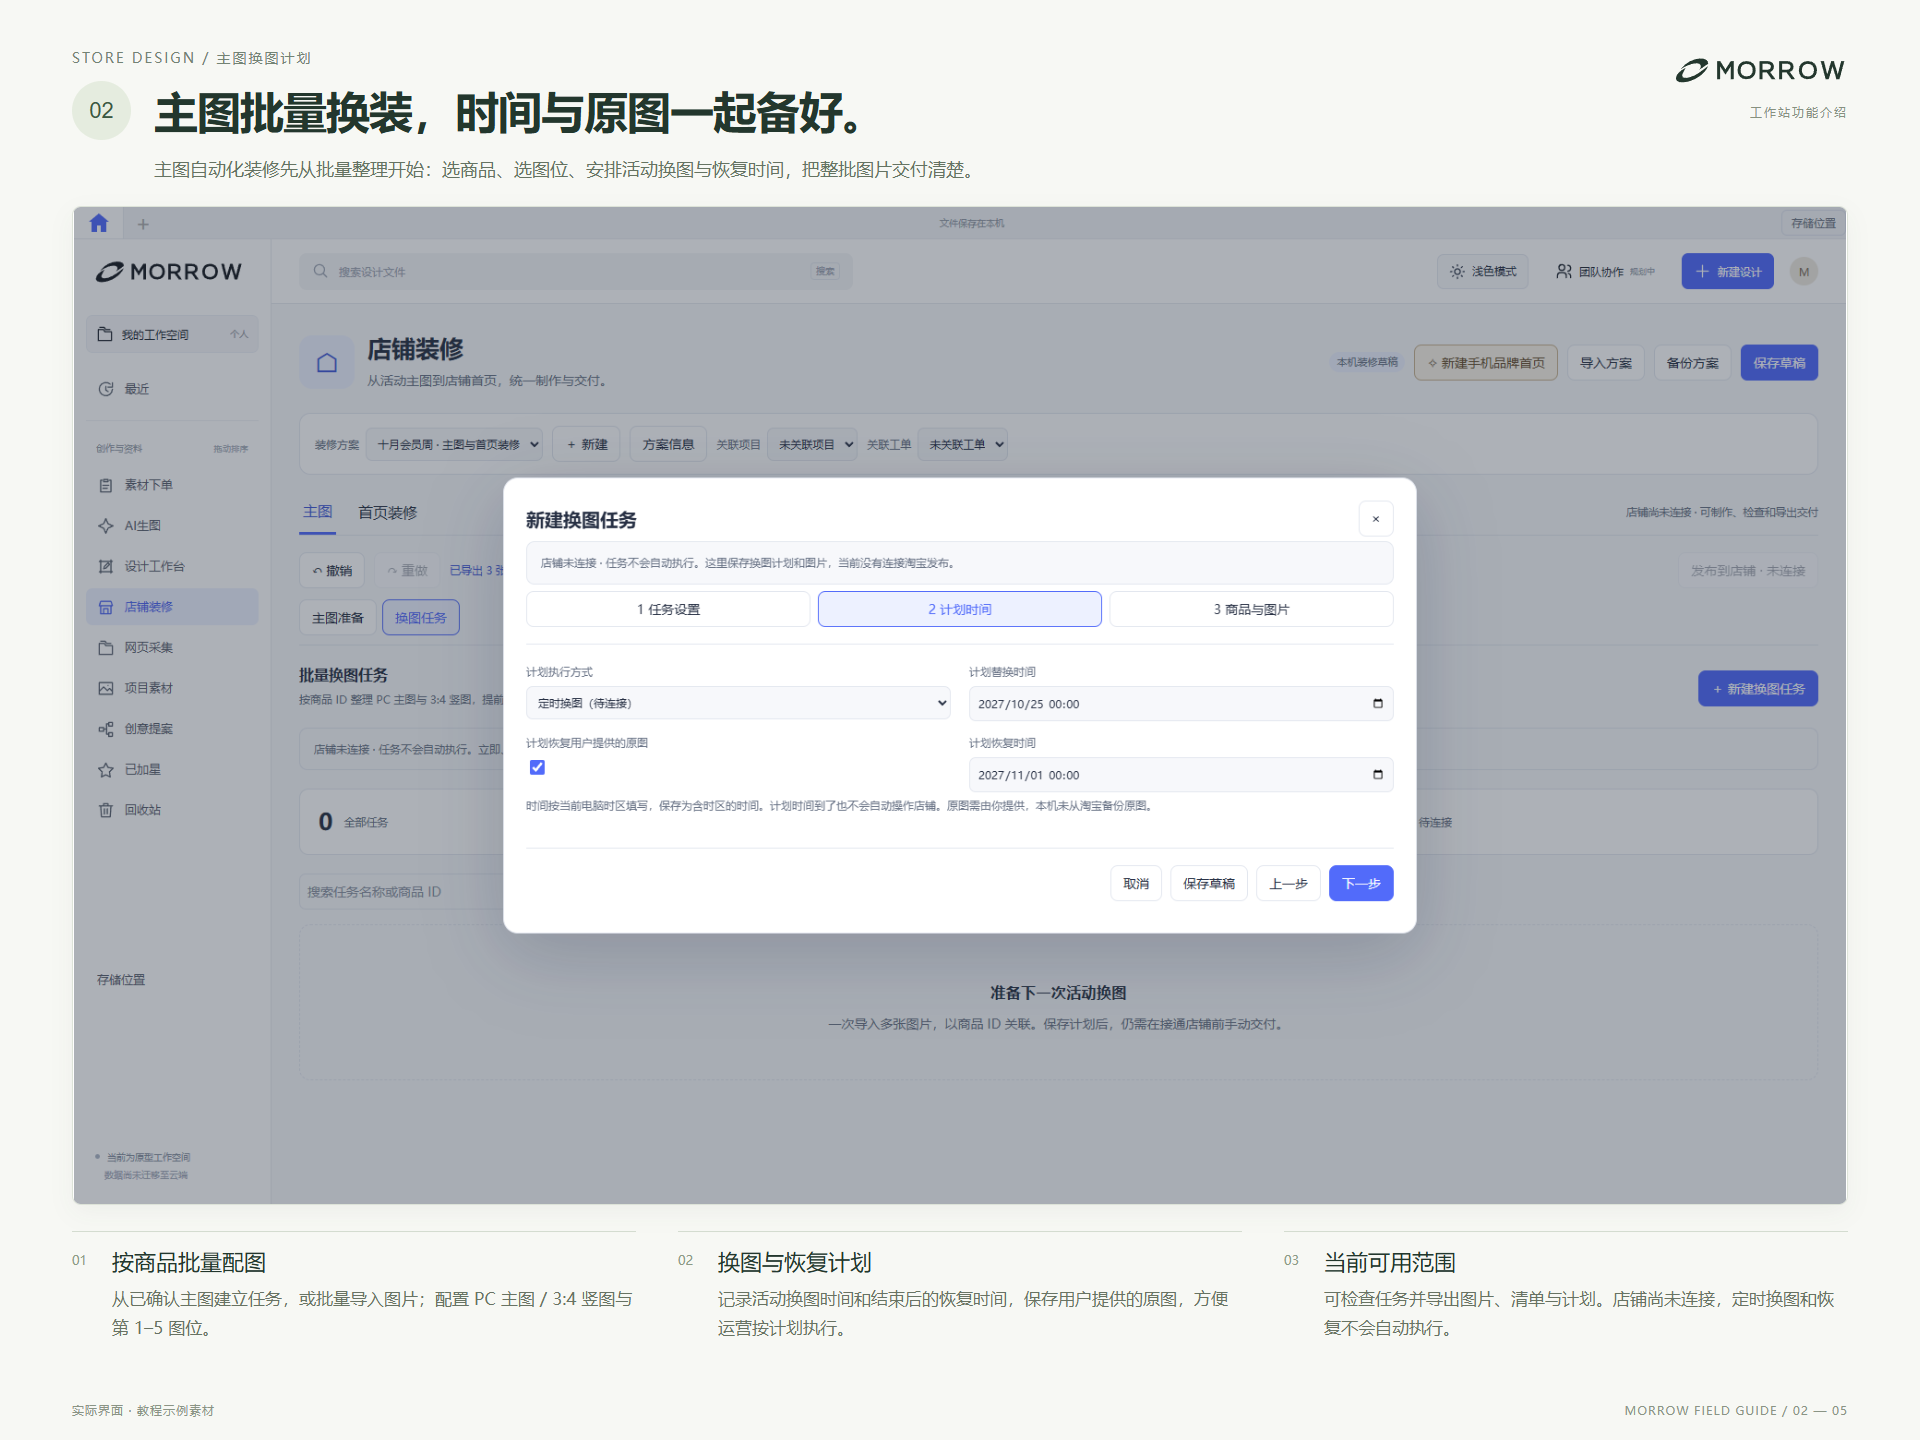Click the 新建换图任务 button

pos(1758,688)
